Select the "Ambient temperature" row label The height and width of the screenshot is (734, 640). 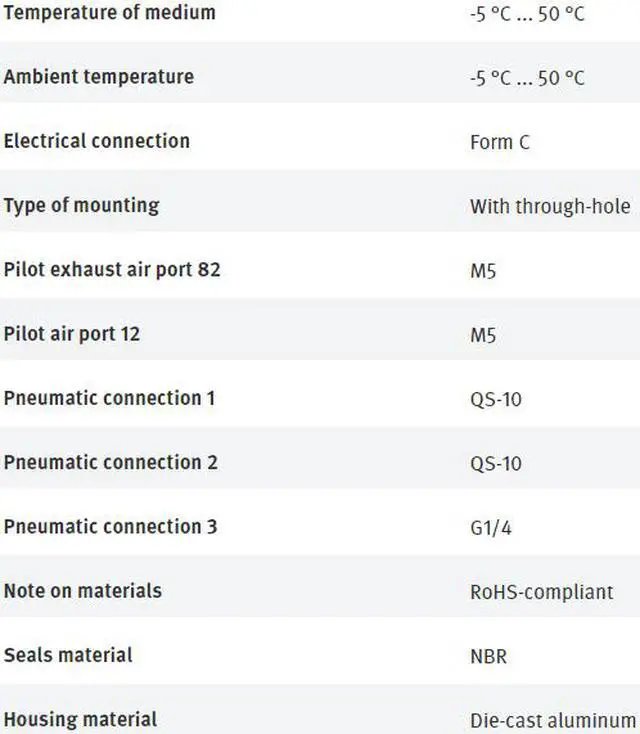point(99,77)
